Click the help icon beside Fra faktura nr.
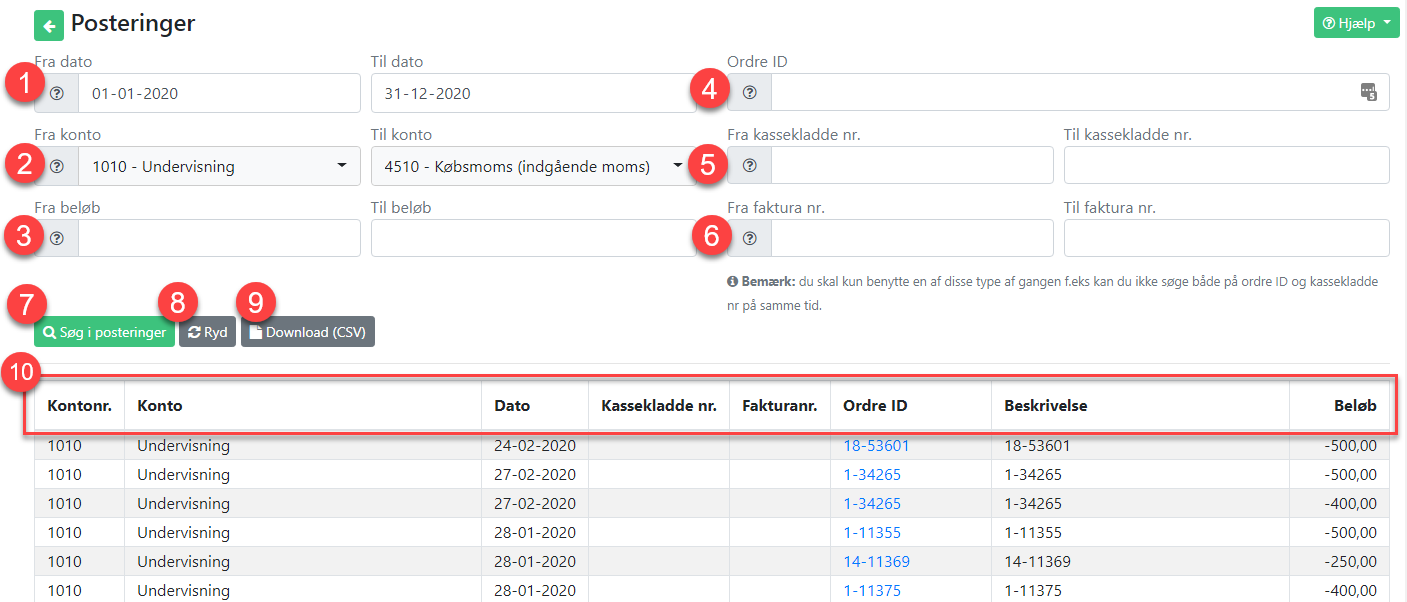Image resolution: width=1407 pixels, height=602 pixels. pyautogui.click(x=750, y=238)
